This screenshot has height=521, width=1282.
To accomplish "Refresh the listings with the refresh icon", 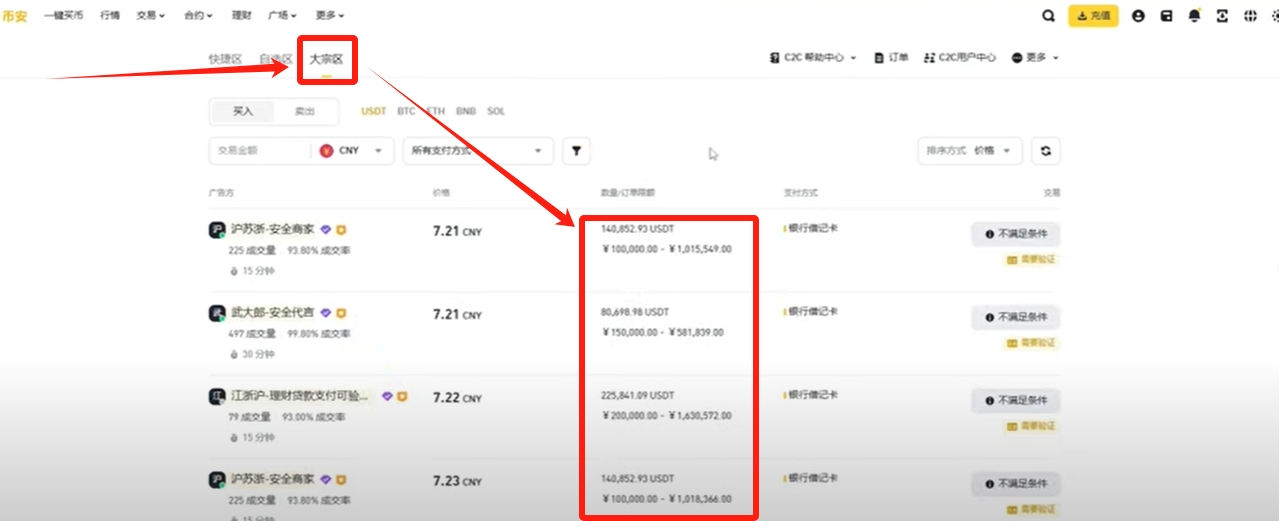I will click(1045, 151).
